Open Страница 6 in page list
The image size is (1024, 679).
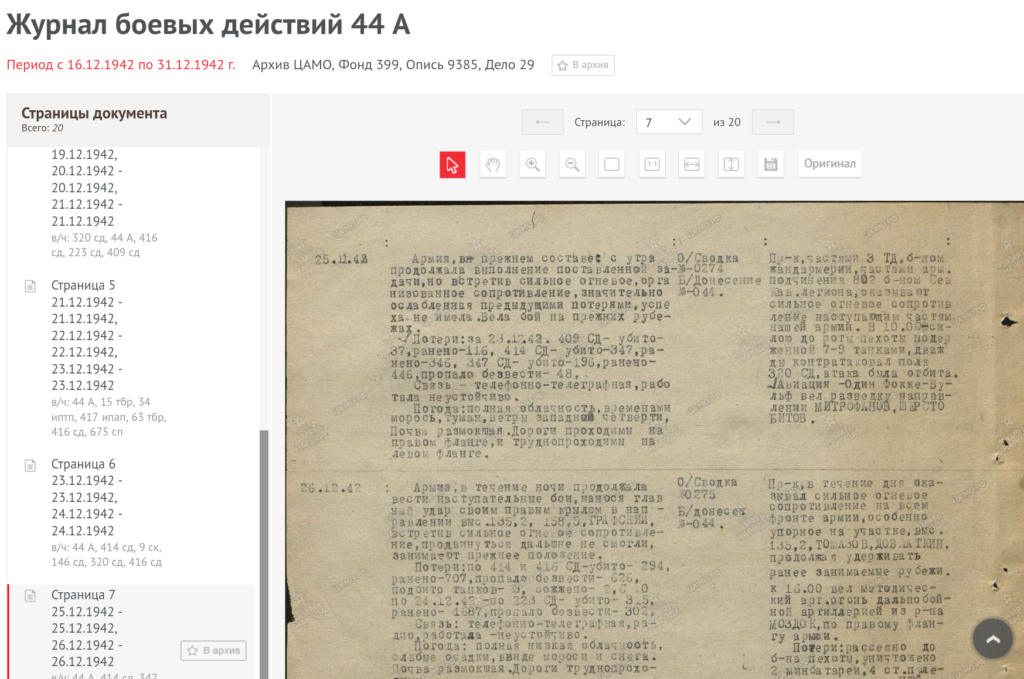(x=83, y=464)
